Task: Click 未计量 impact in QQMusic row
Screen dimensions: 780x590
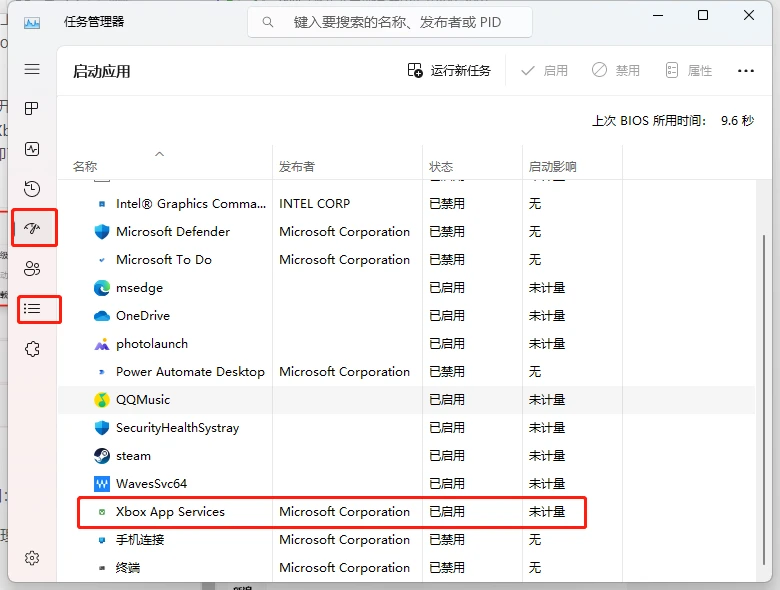Action: tap(547, 399)
